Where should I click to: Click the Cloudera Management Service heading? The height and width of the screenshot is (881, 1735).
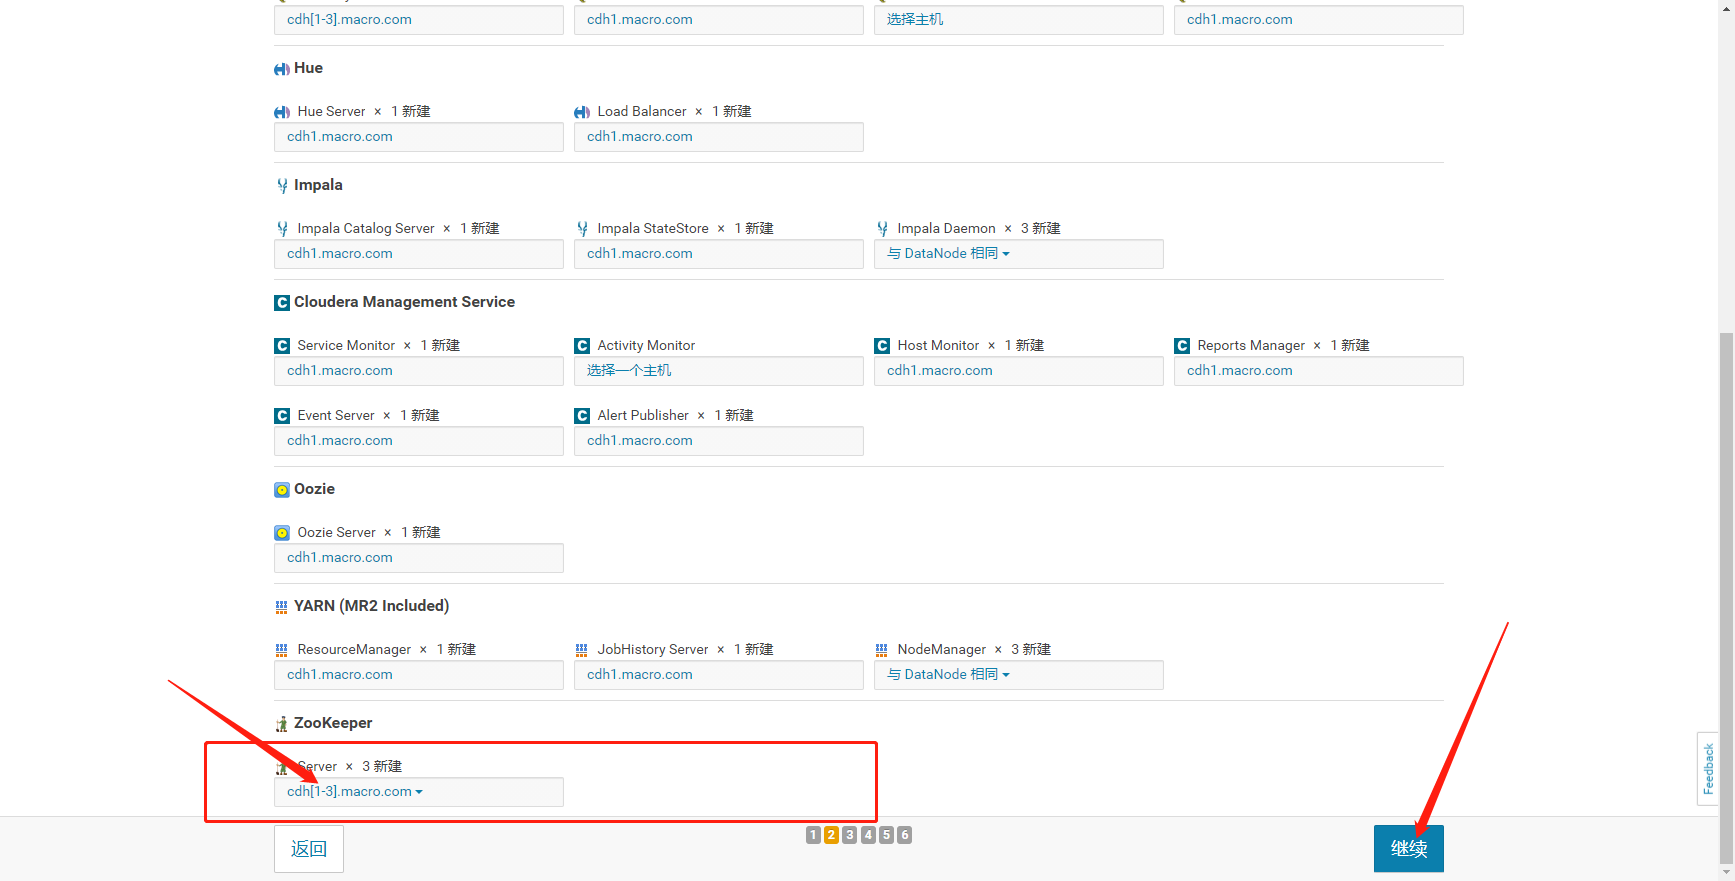pos(404,302)
